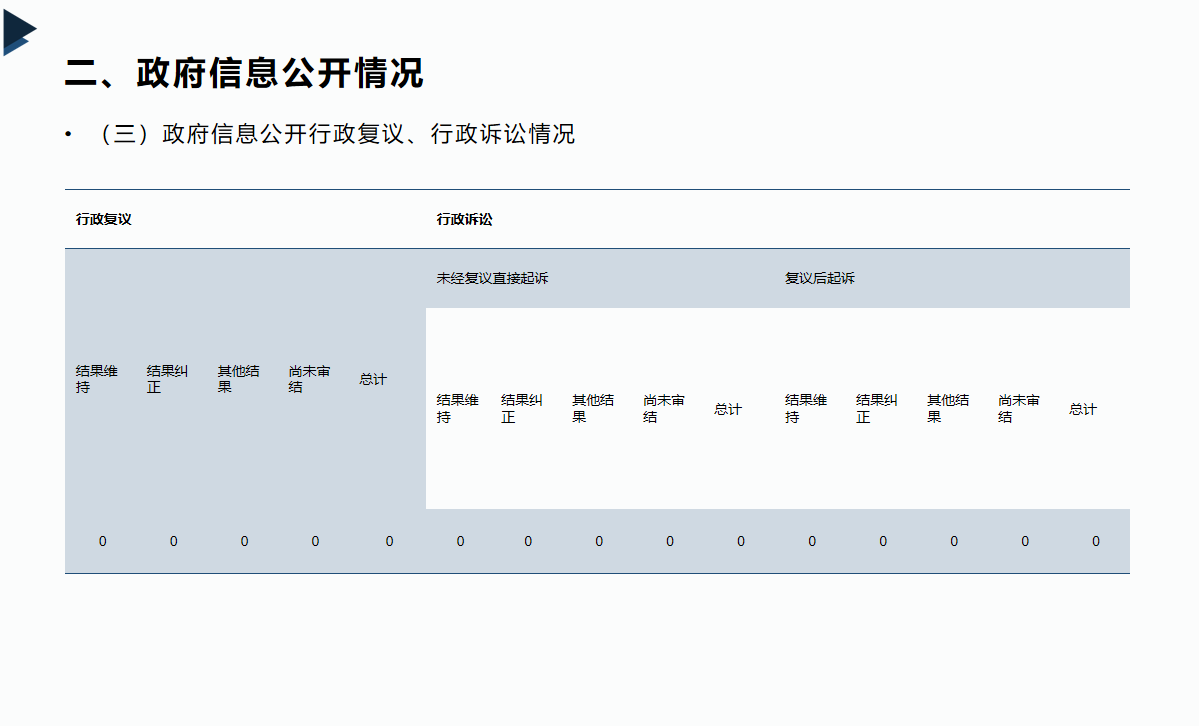Click the 行政诉讼 table header
The image size is (1199, 726).
point(464,220)
